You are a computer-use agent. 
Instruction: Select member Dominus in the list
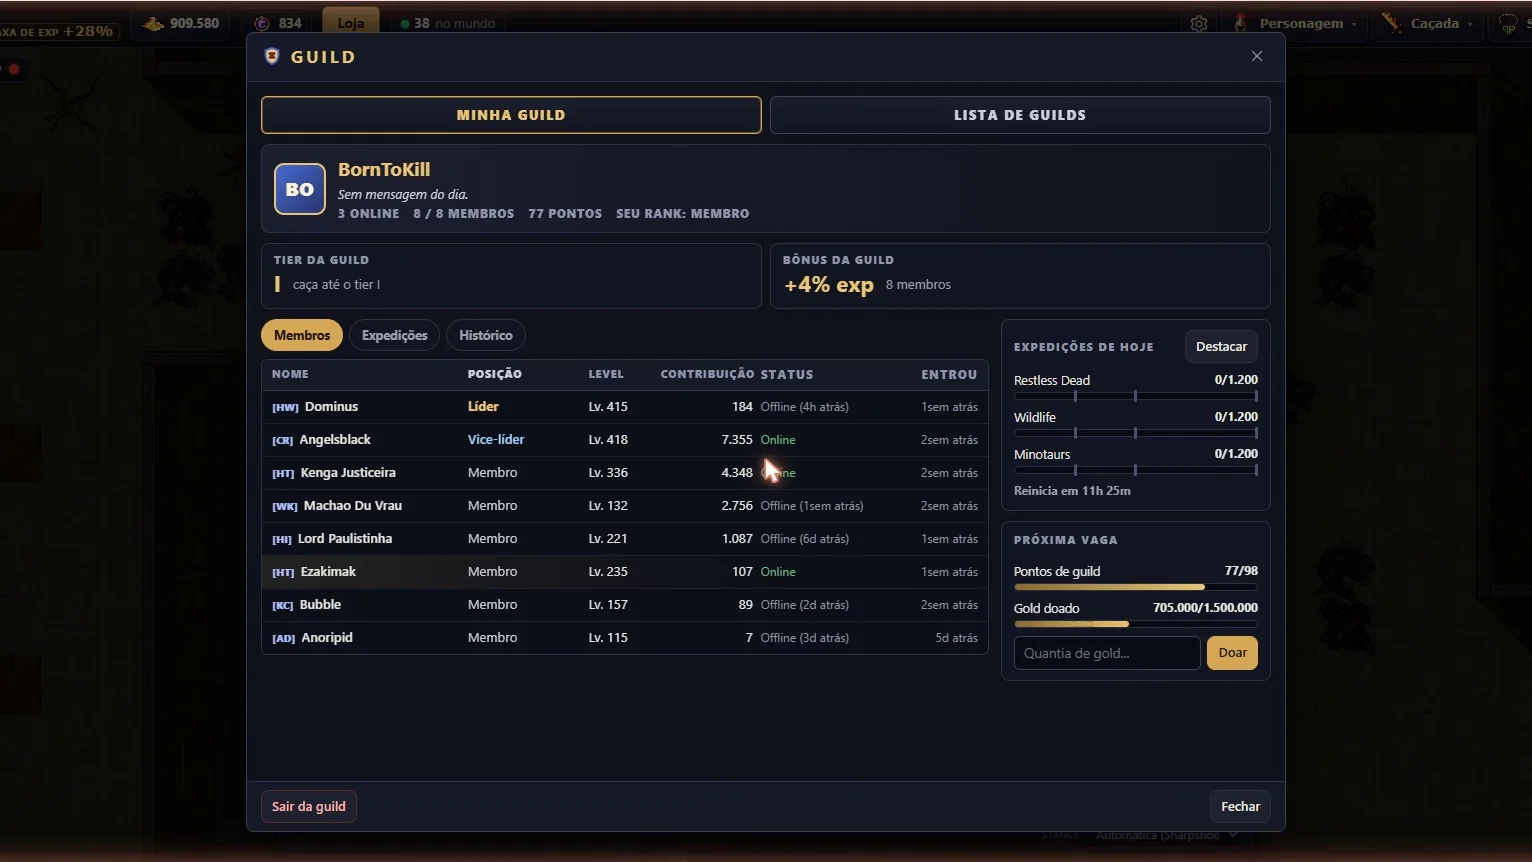pos(625,407)
